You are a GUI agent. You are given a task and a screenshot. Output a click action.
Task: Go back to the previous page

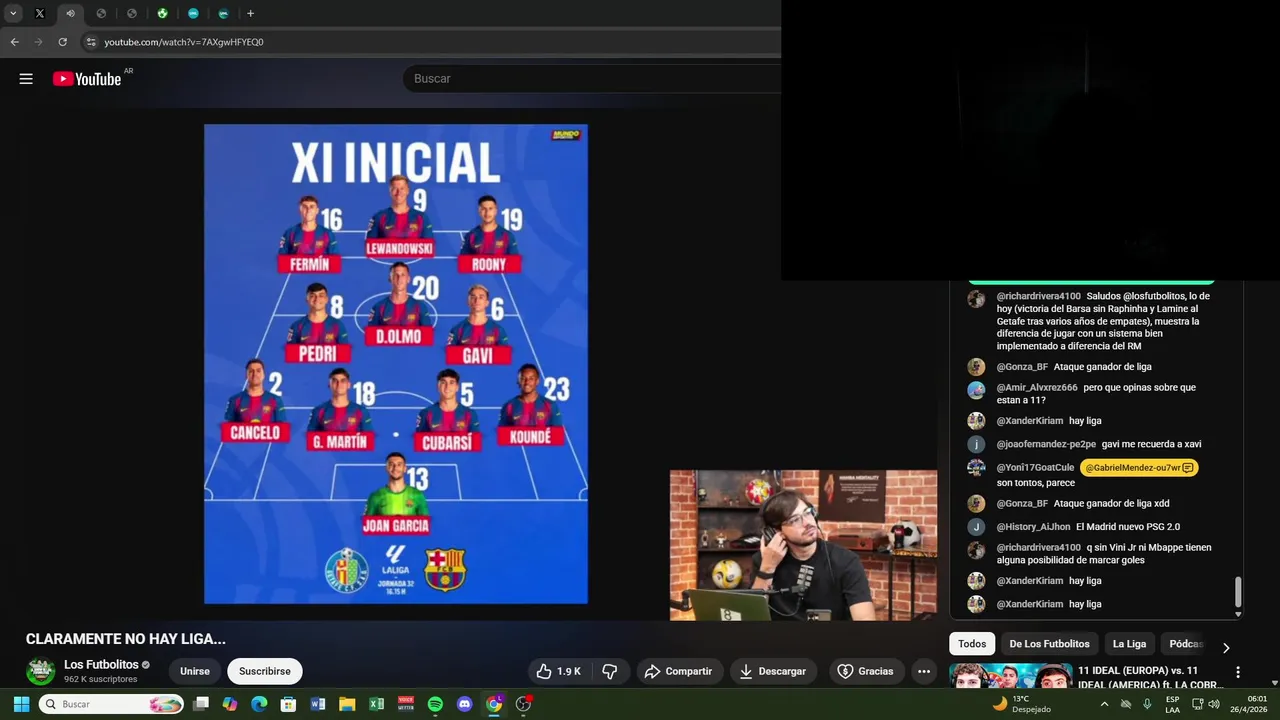click(x=14, y=42)
